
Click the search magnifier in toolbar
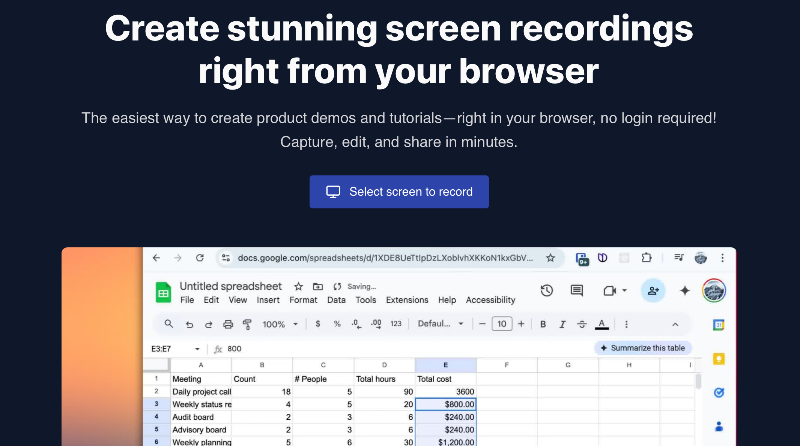click(x=168, y=324)
